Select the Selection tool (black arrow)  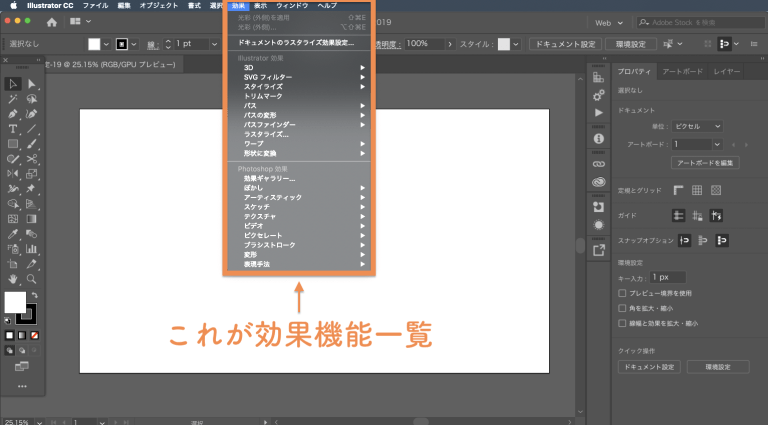pos(13,84)
